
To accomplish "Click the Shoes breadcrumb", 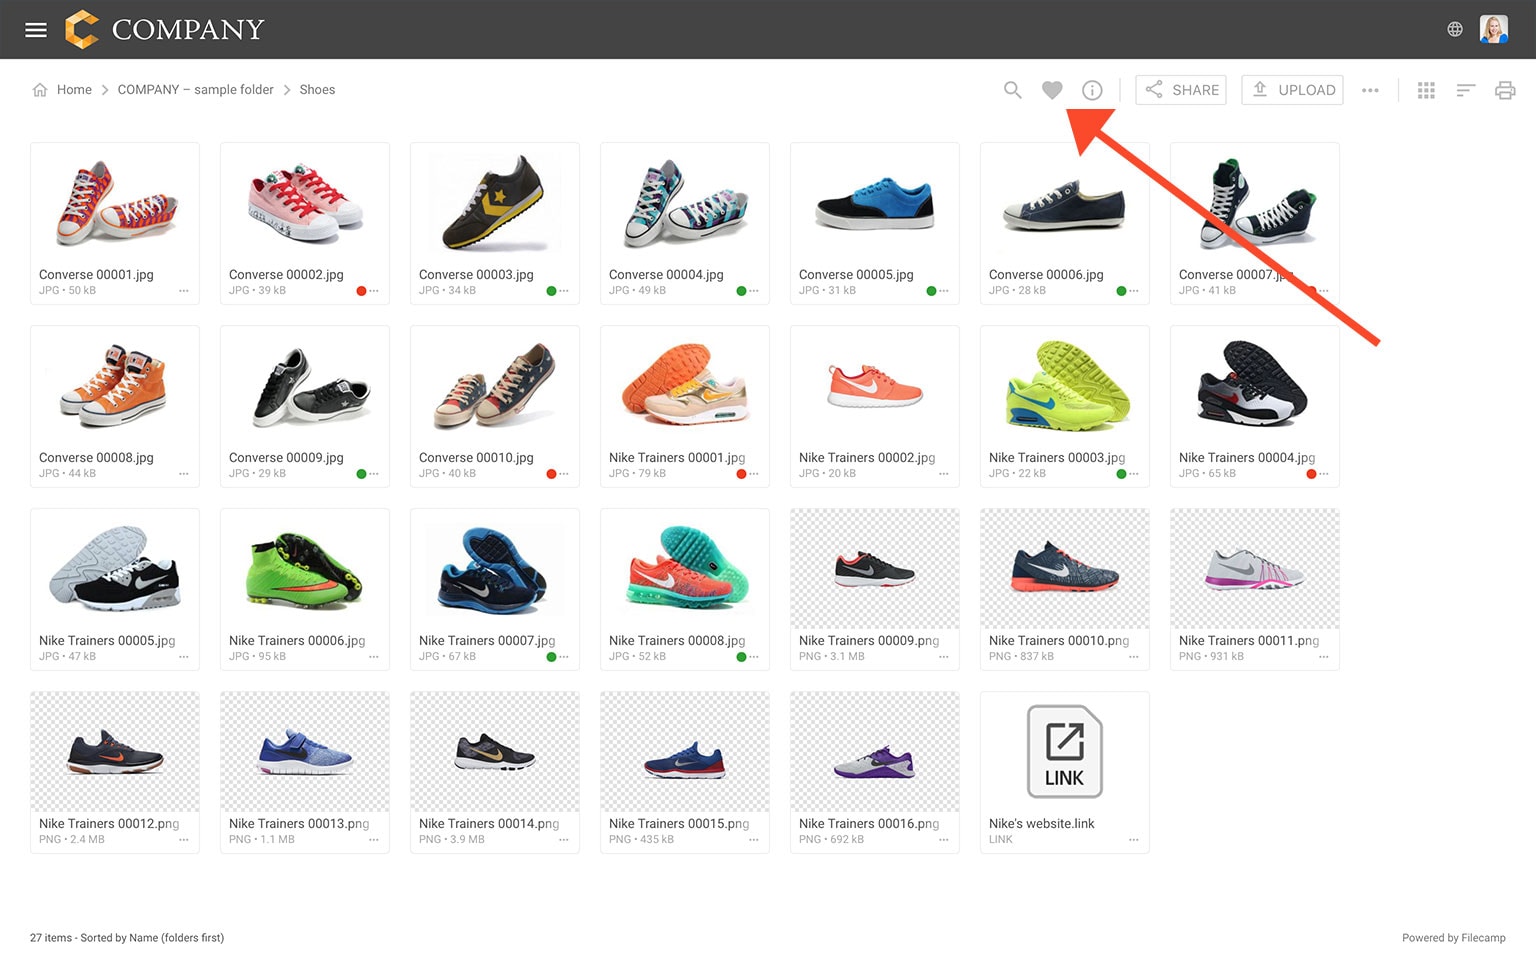I will tap(317, 90).
